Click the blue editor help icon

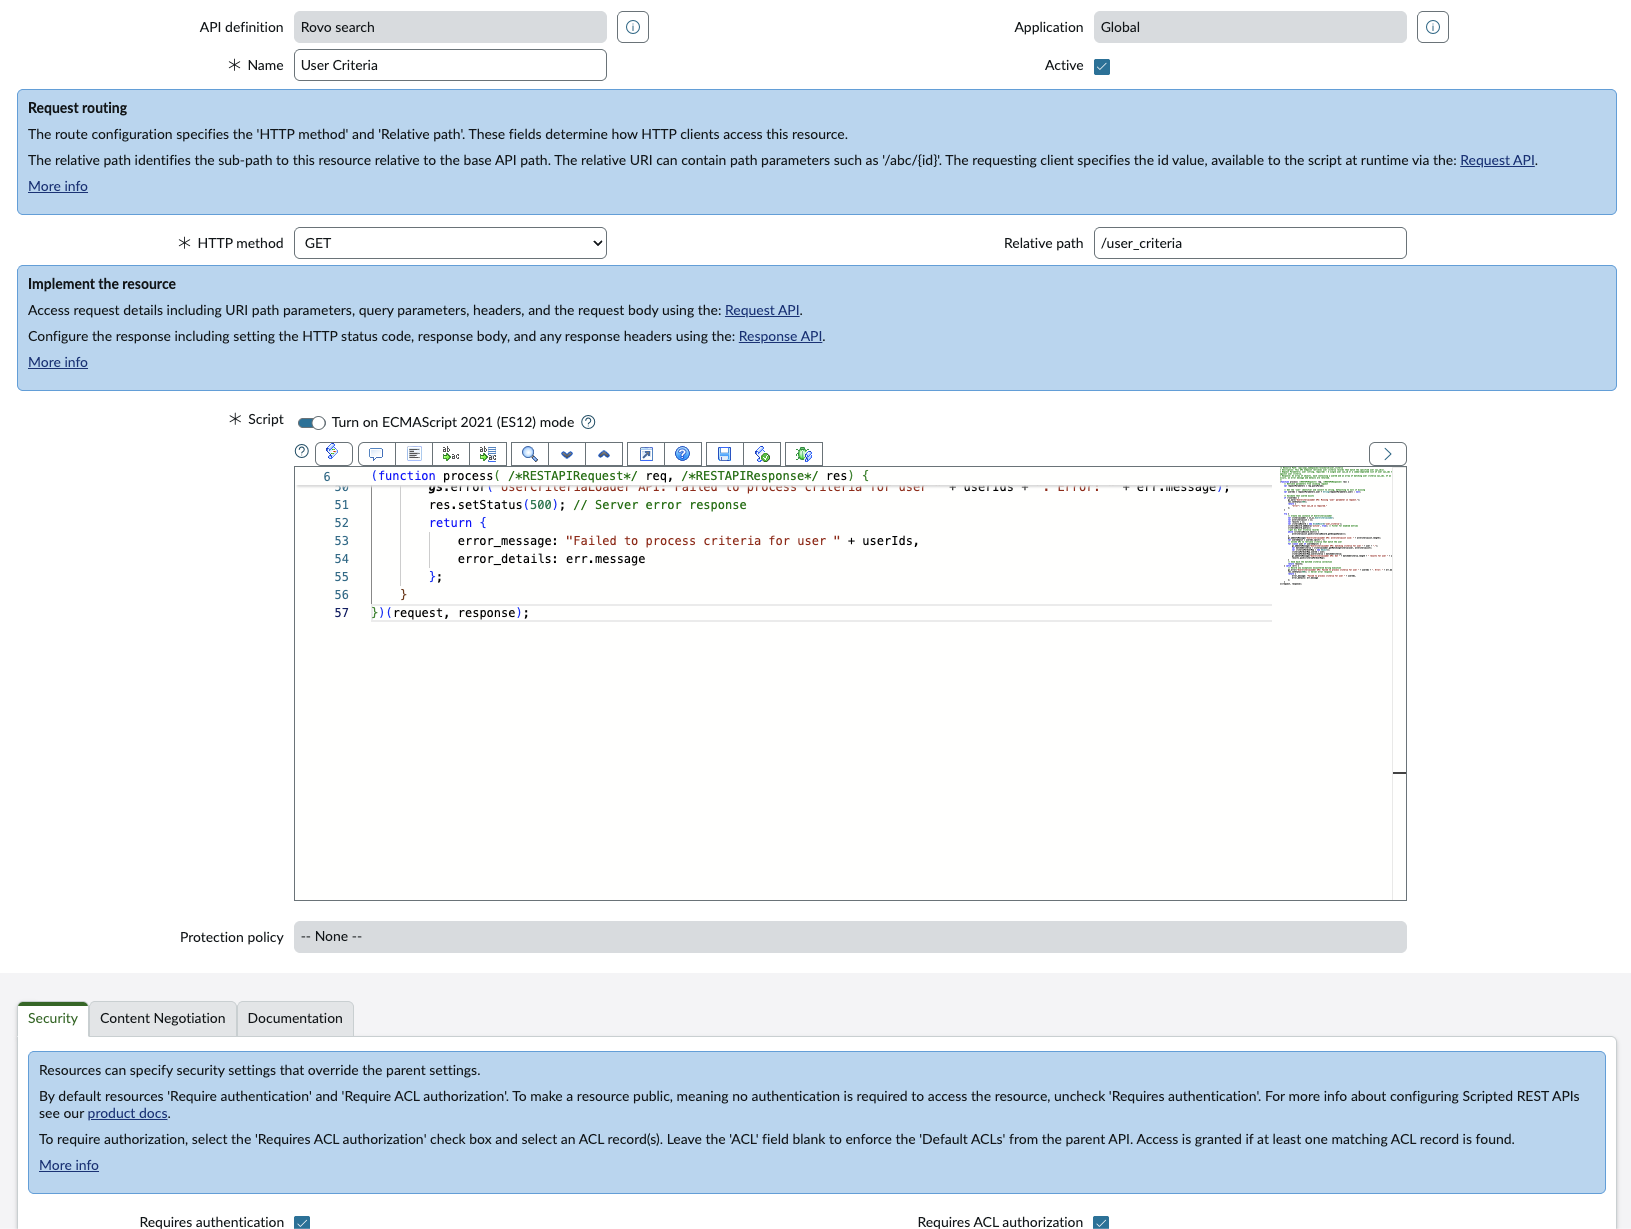pos(683,454)
